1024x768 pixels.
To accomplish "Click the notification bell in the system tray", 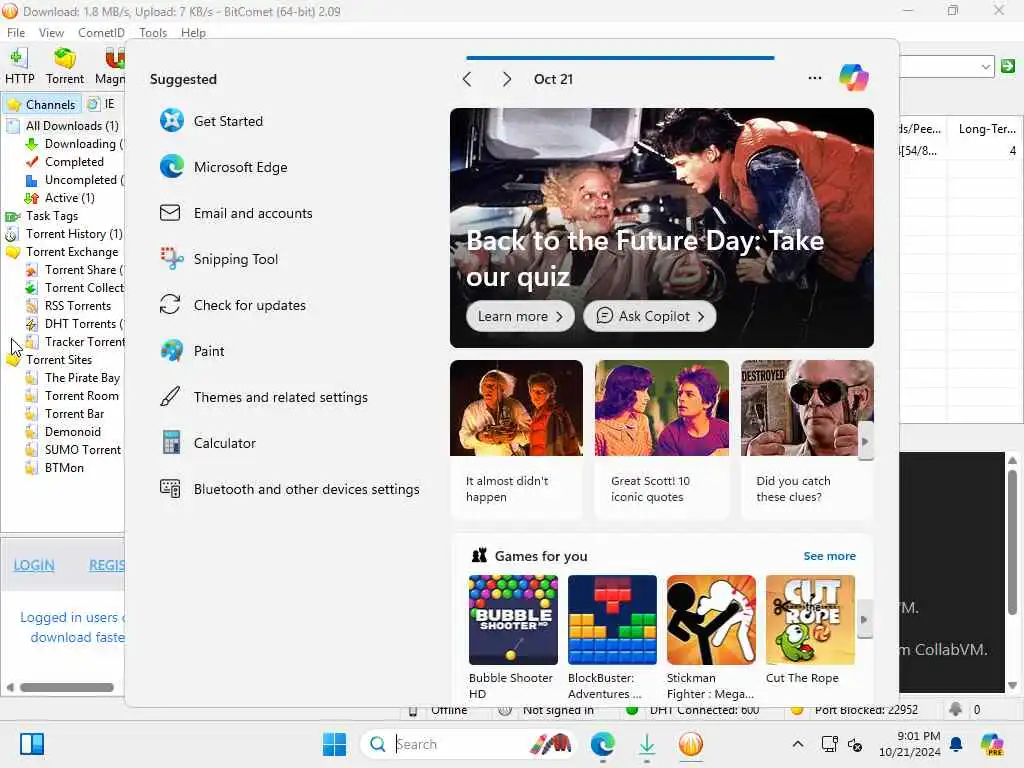I will (x=955, y=744).
